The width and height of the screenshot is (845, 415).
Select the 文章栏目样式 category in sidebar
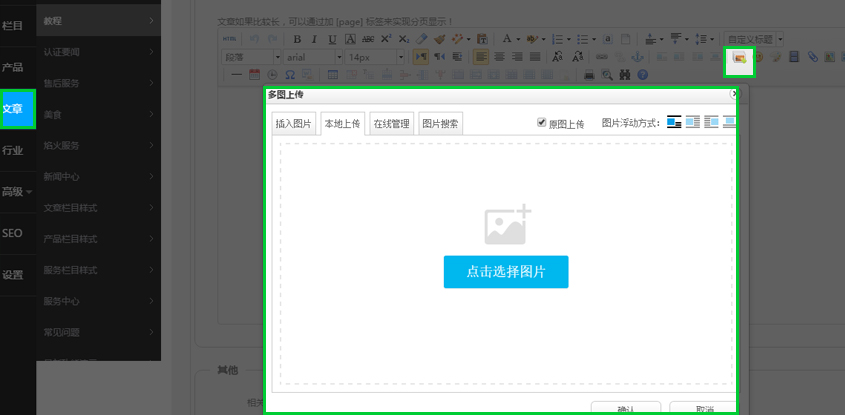pyautogui.click(x=99, y=208)
